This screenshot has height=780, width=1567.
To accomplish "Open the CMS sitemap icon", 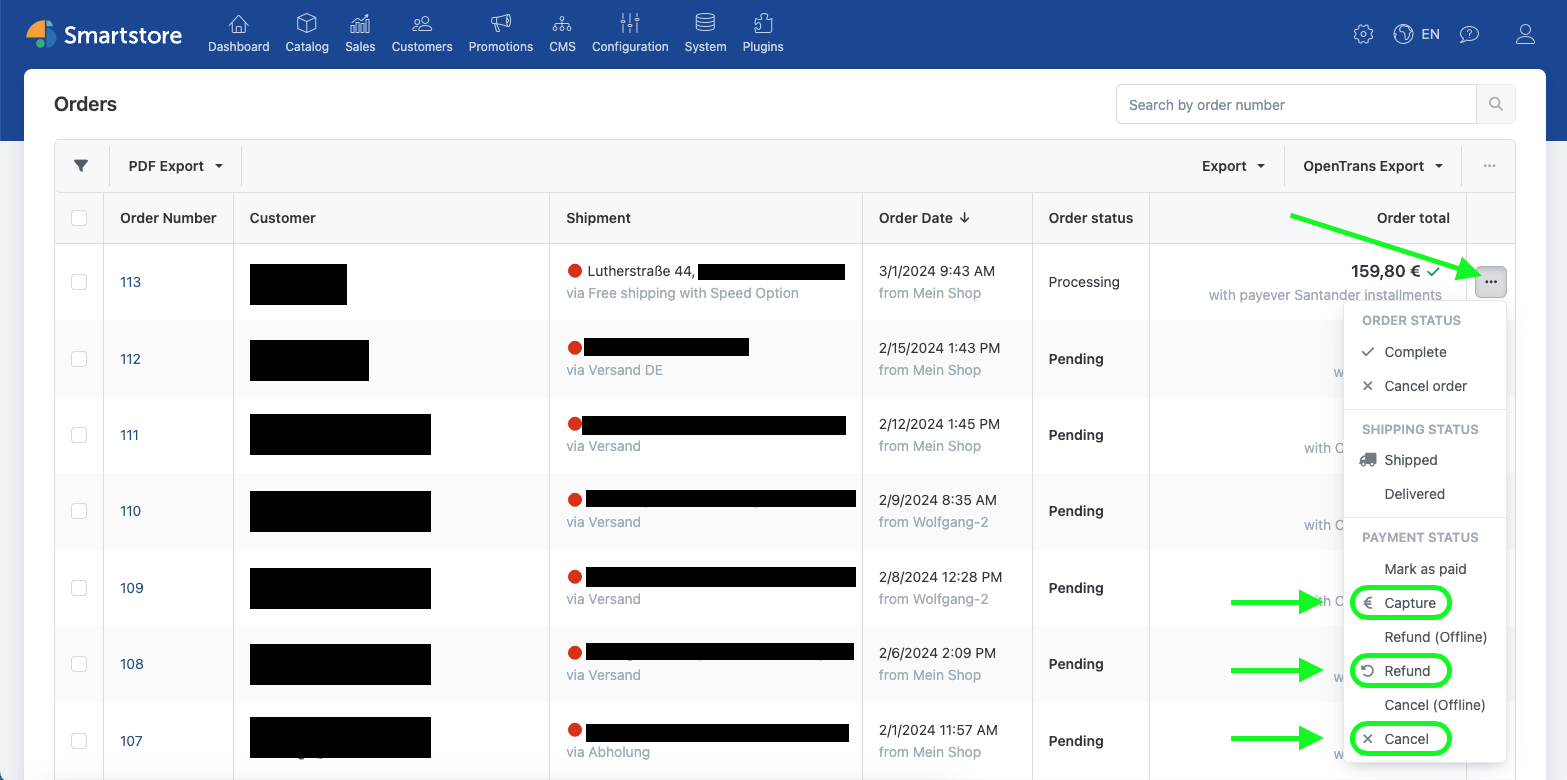I will click(562, 24).
